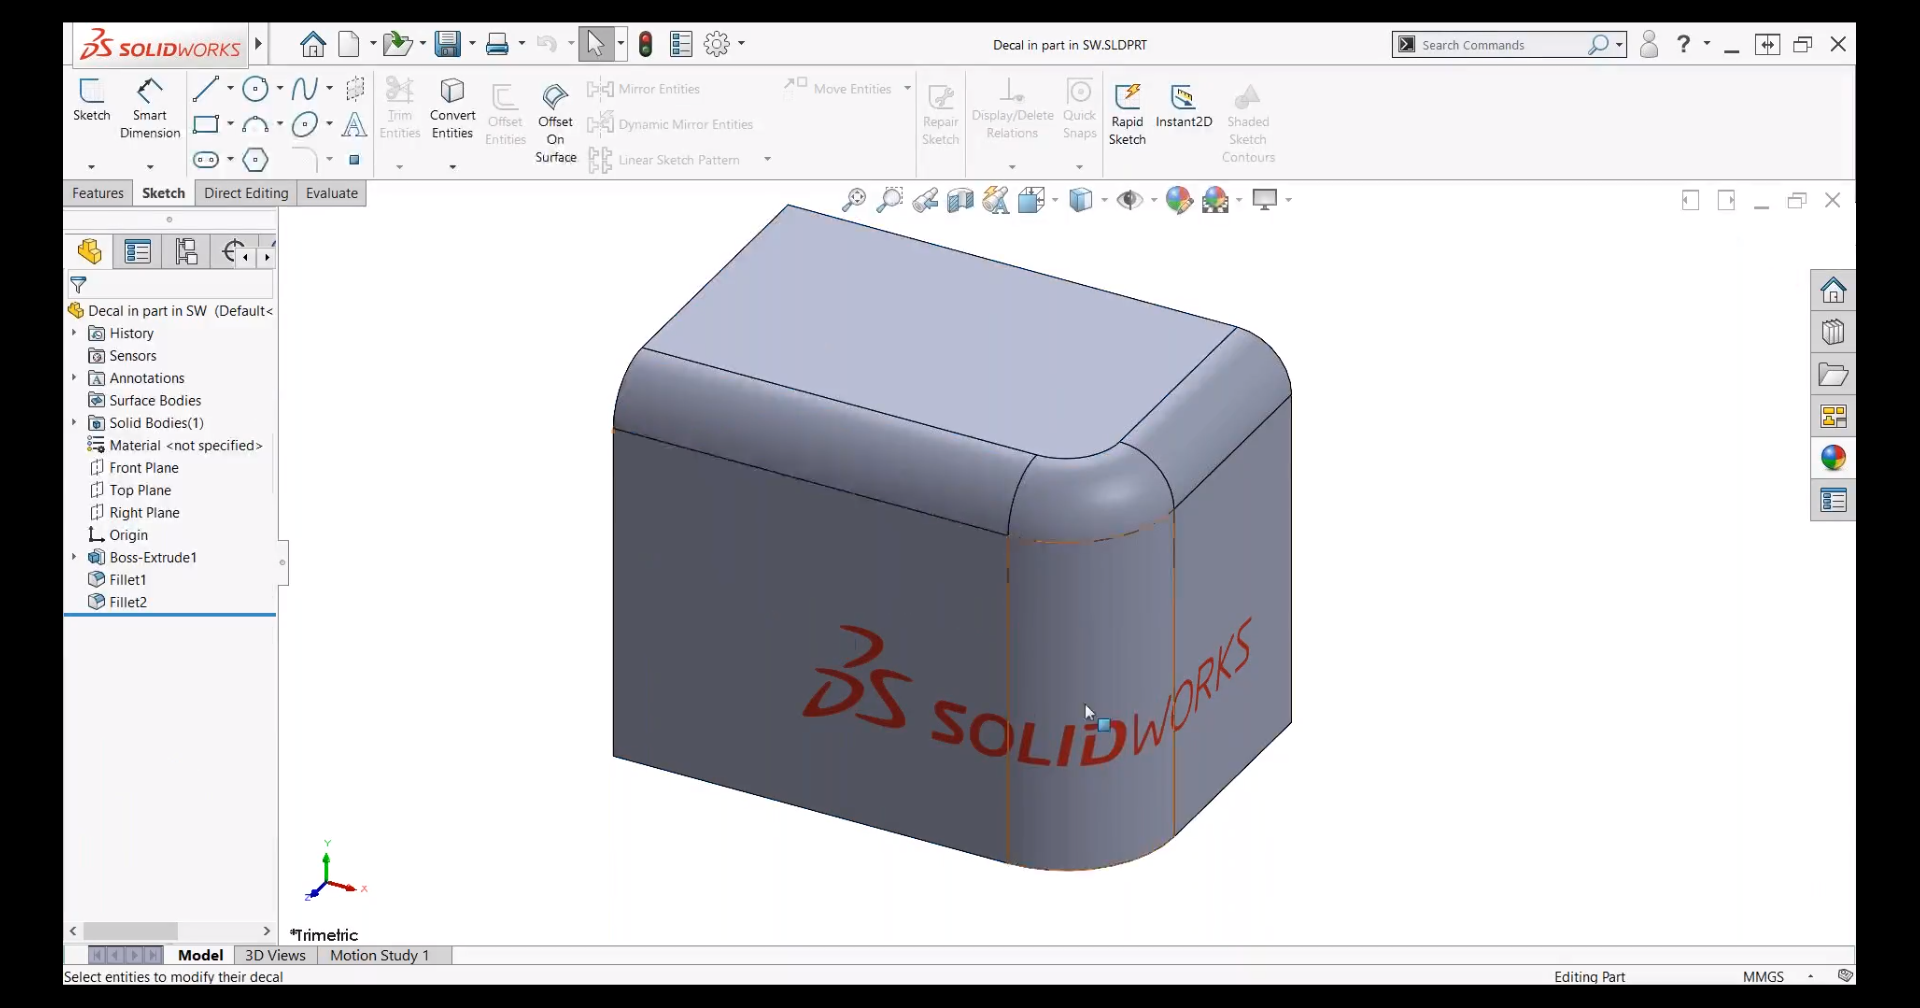
Task: Toggle the Section View icon
Action: click(960, 200)
